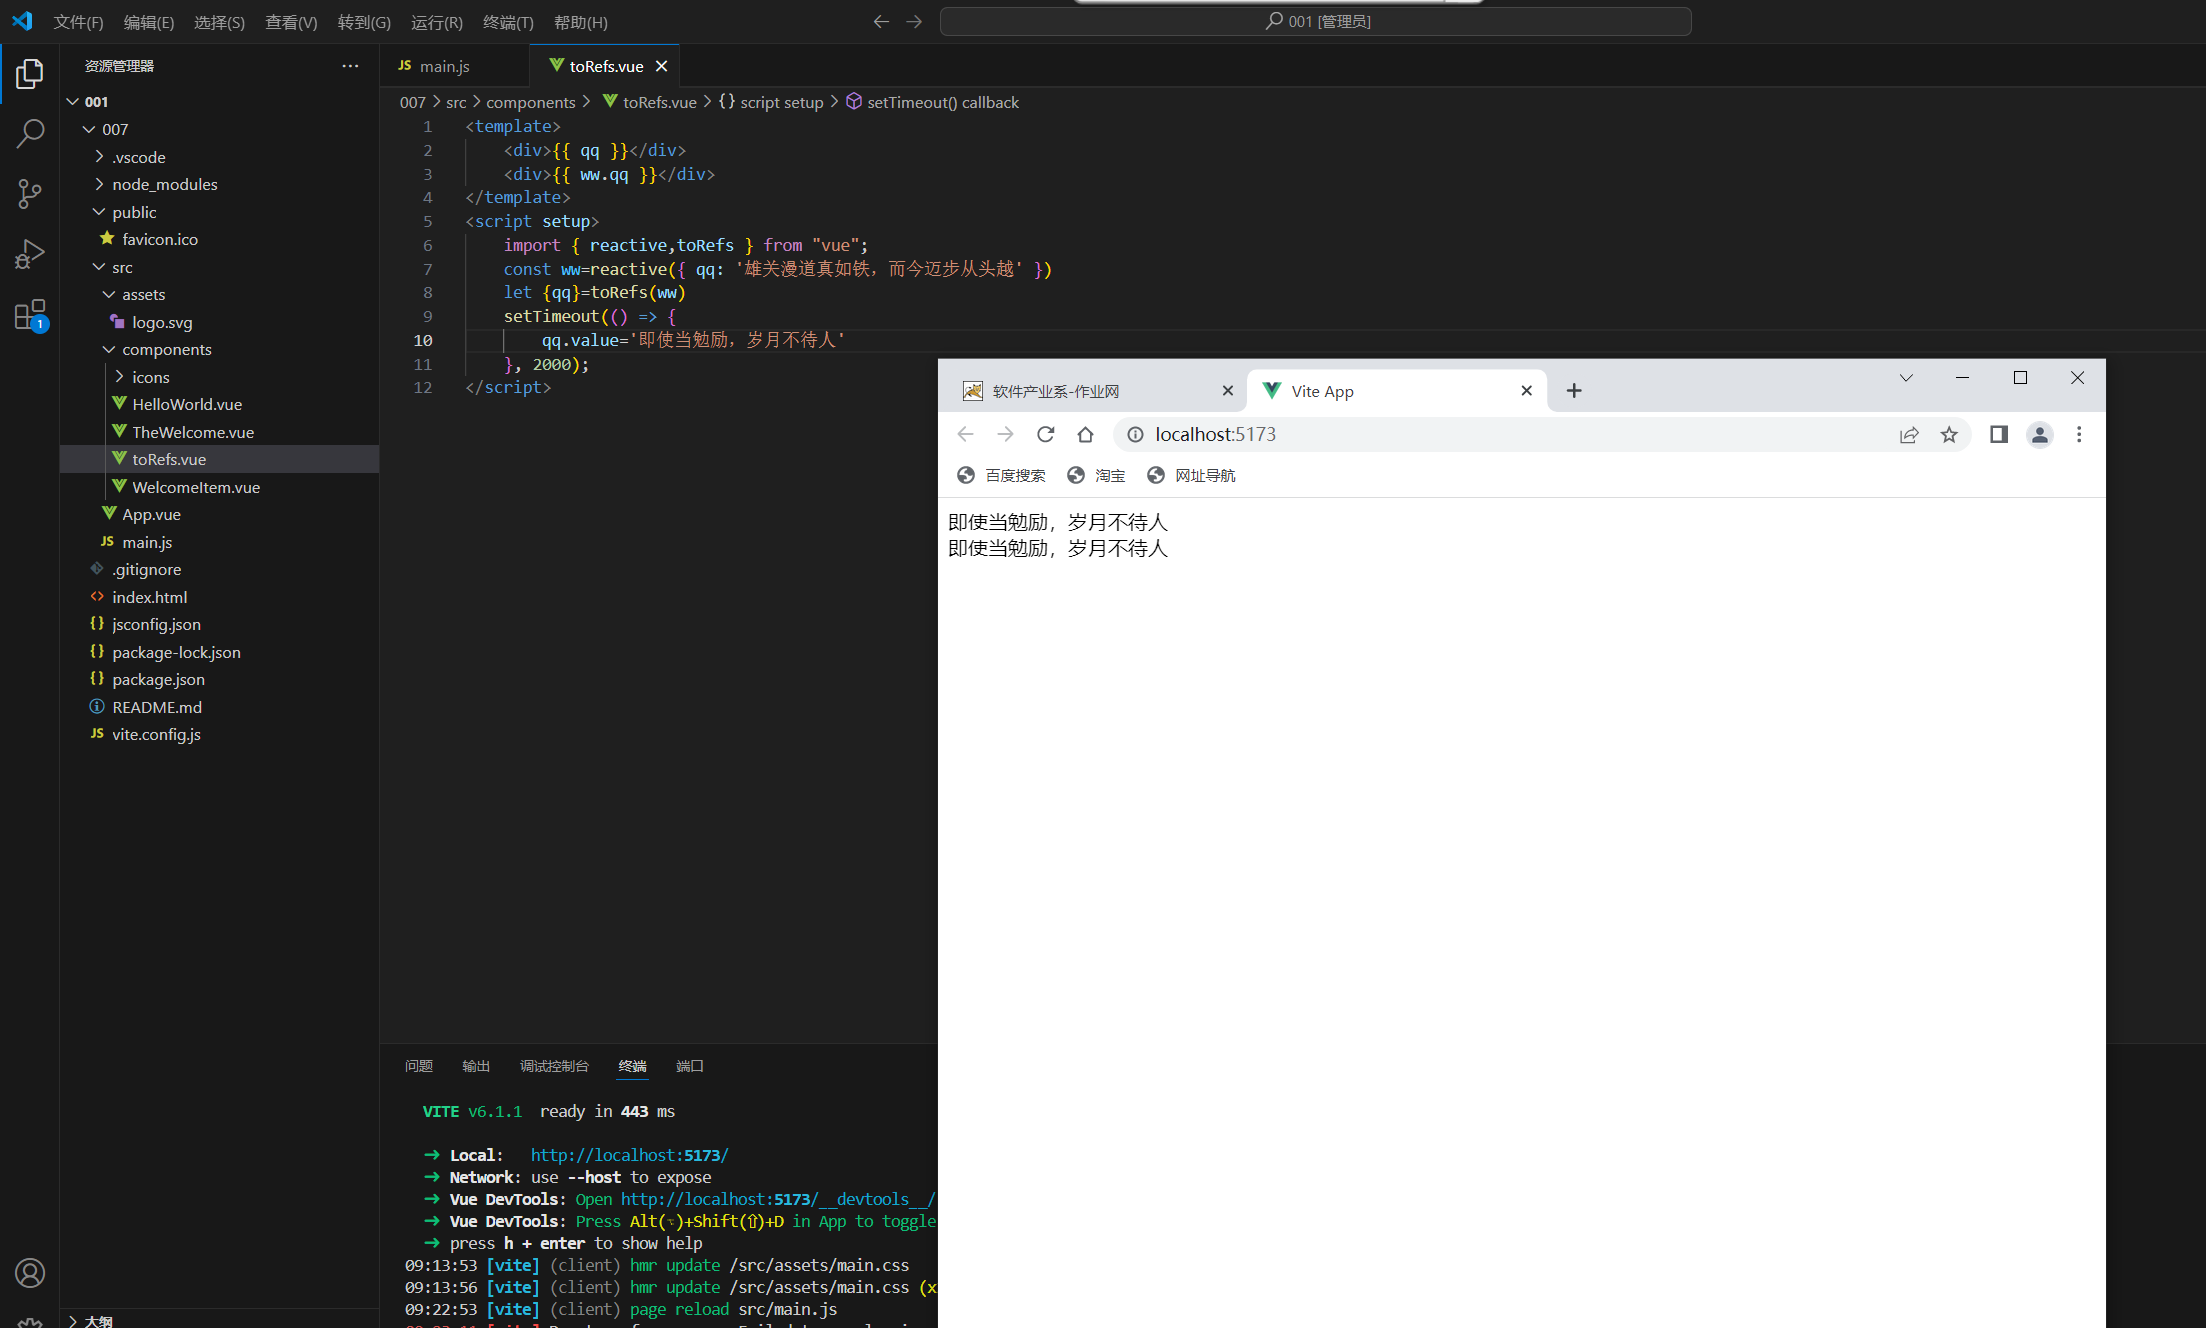Open the browser profile icon
This screenshot has height=1328, width=2206.
tap(2040, 434)
